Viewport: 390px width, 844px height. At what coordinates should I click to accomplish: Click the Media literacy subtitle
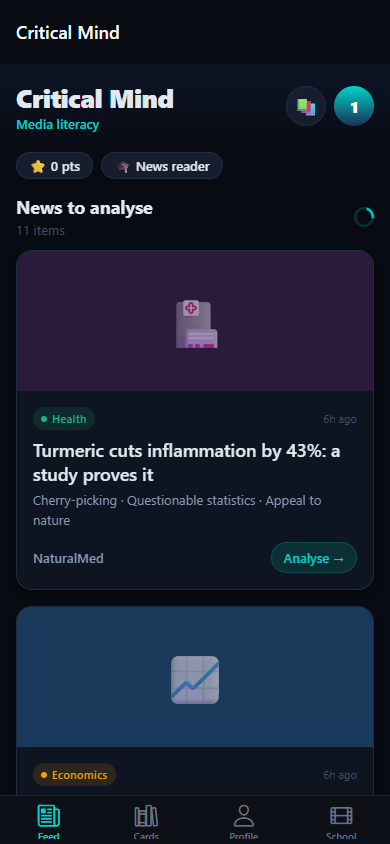[58, 125]
